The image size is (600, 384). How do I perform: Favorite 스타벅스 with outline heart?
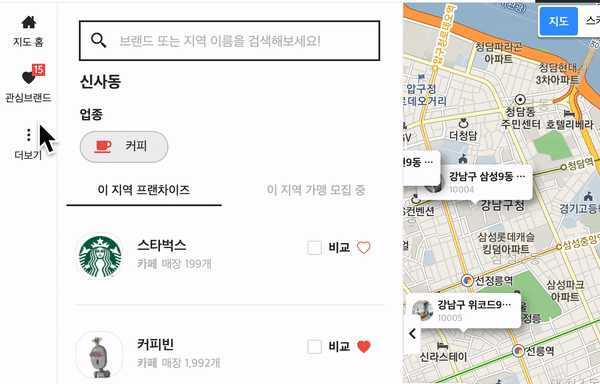pos(364,247)
